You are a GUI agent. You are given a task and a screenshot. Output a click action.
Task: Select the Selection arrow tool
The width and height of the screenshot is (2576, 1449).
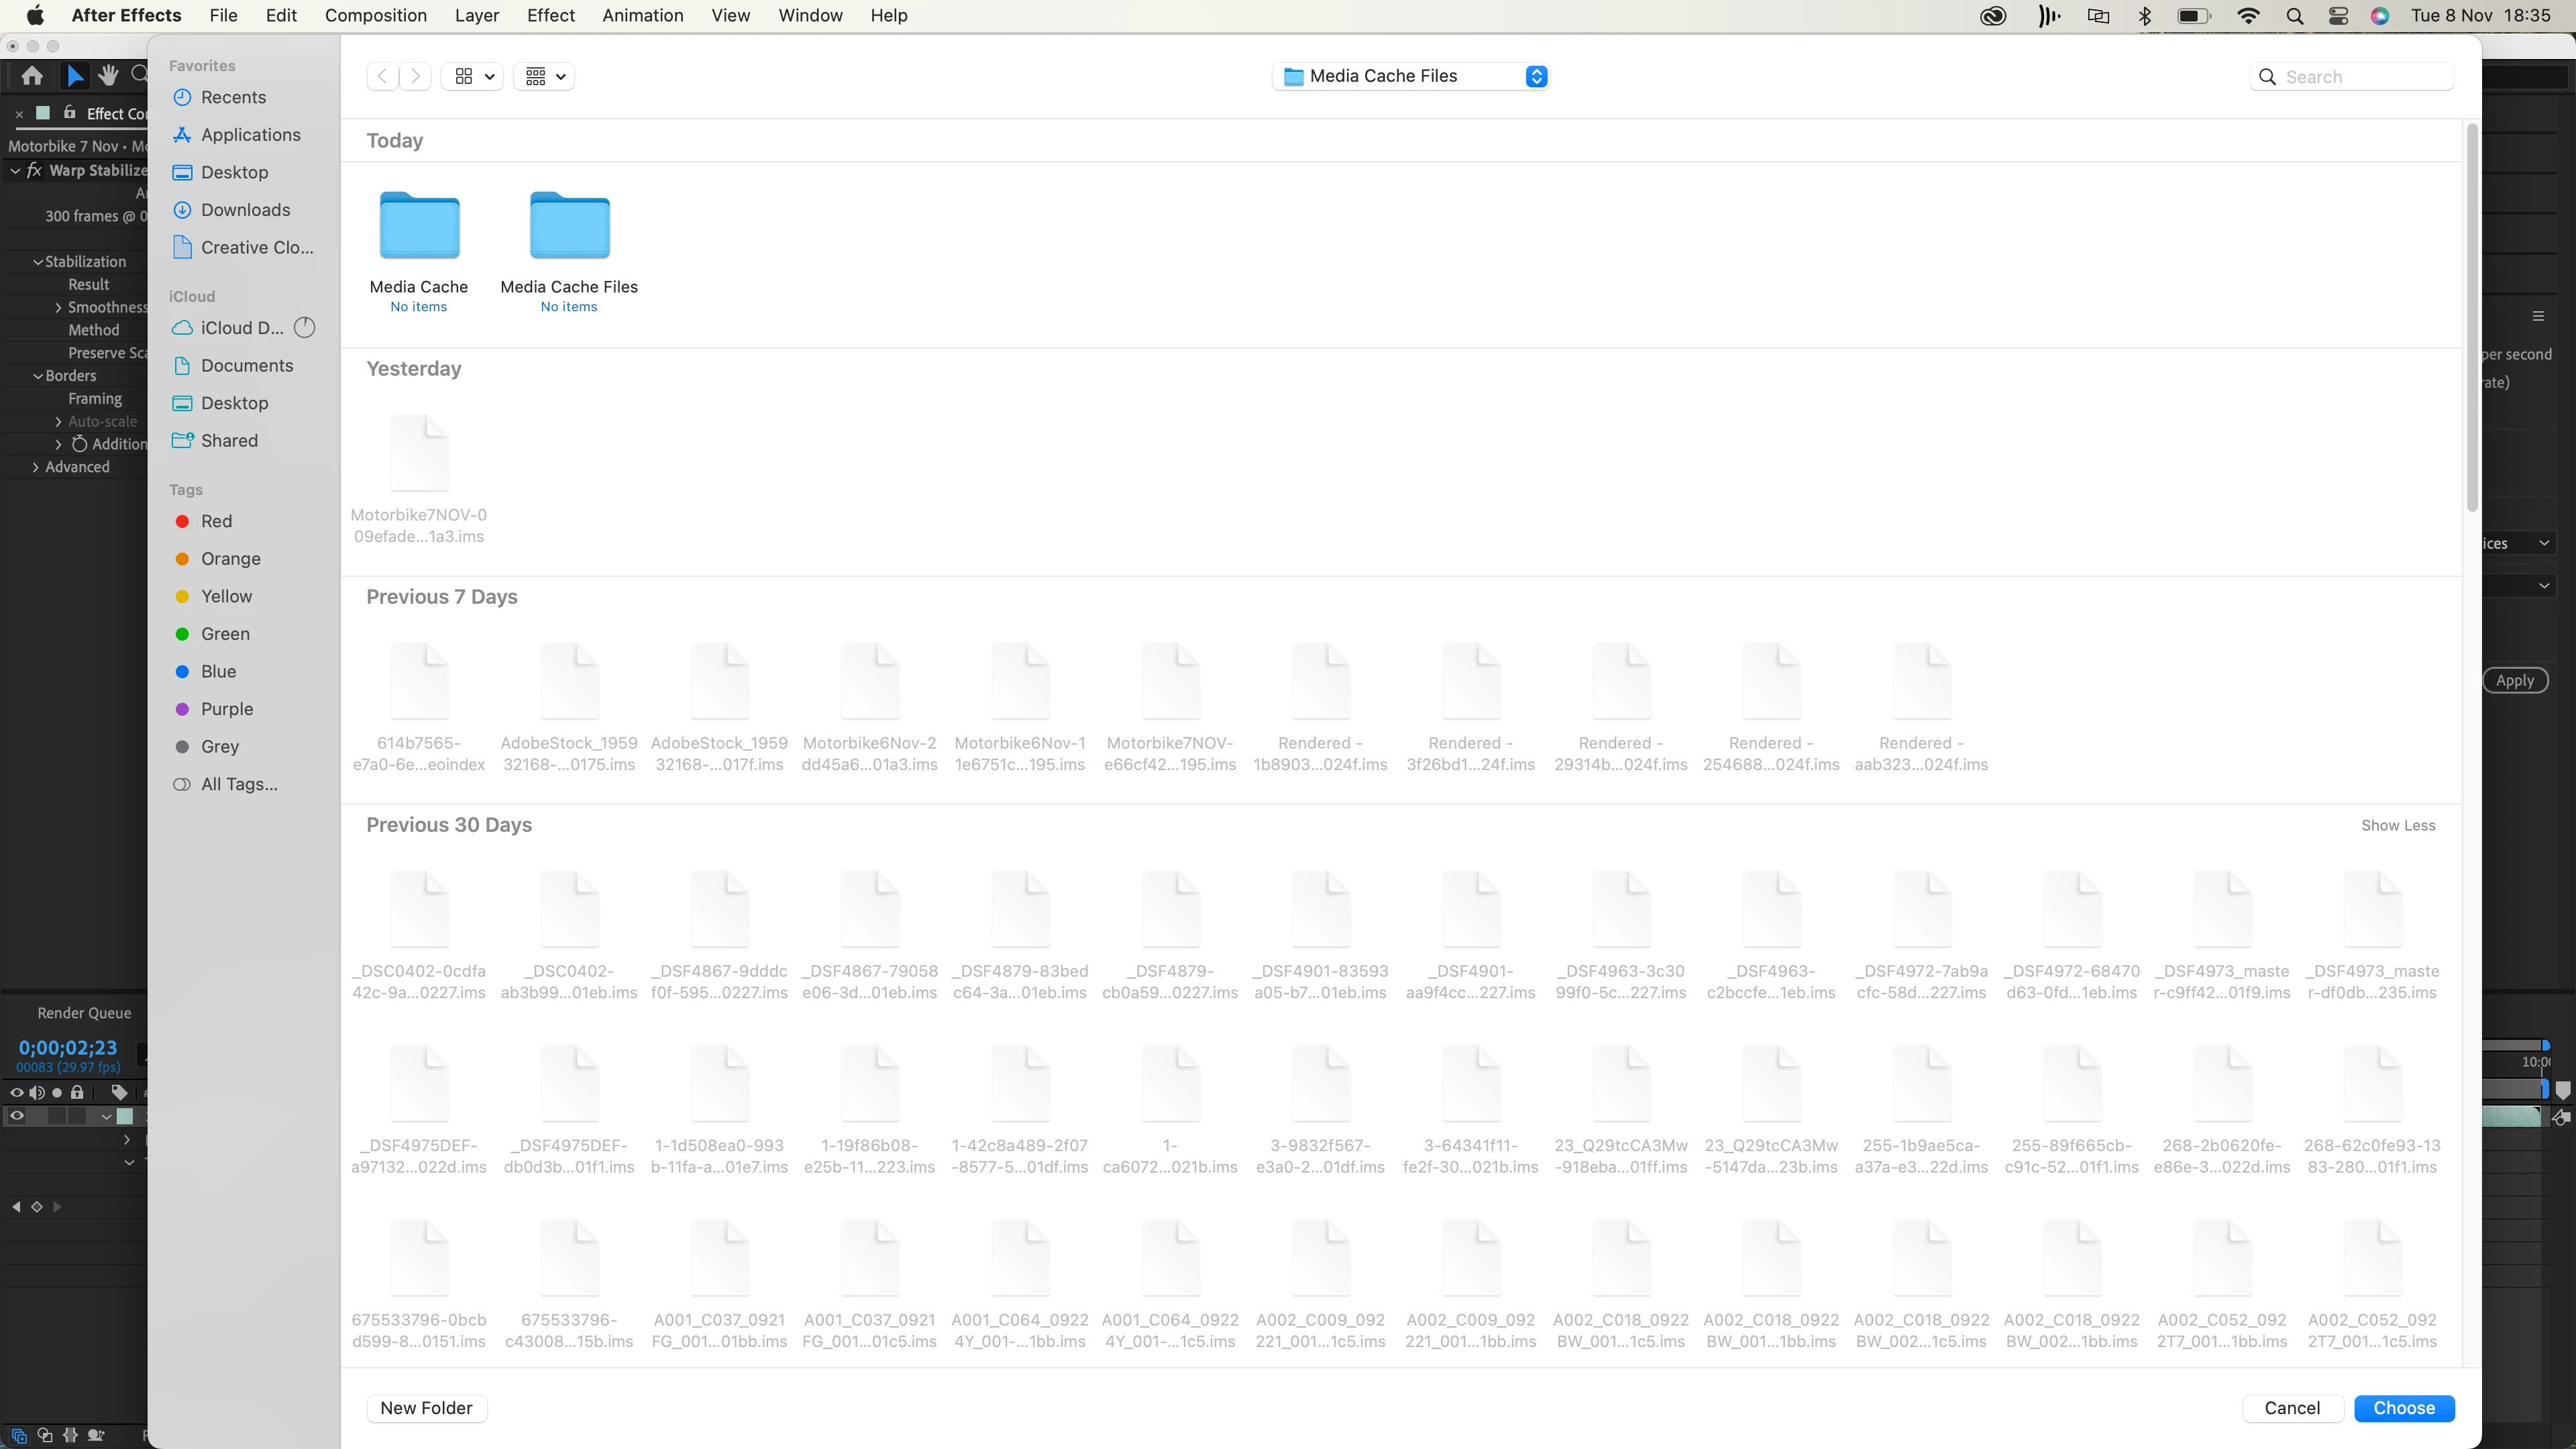[75, 76]
